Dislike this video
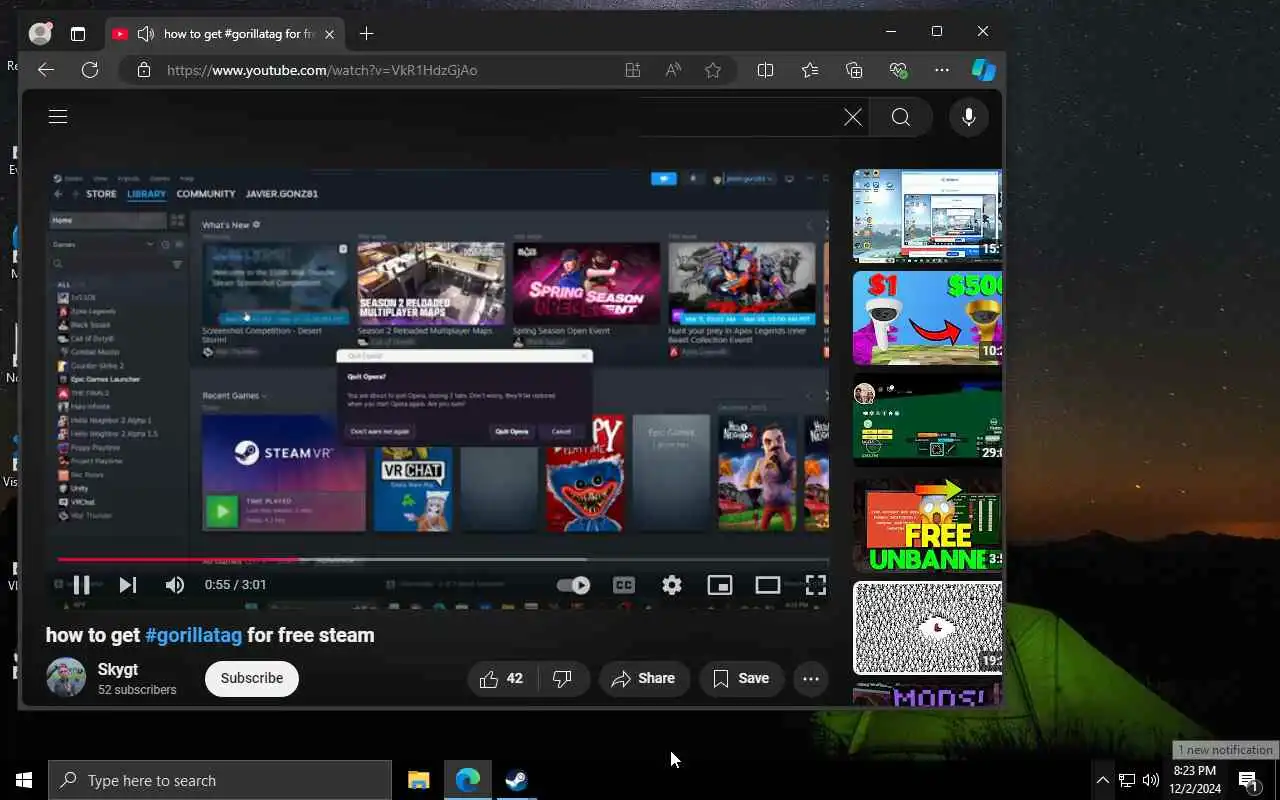 pos(562,678)
